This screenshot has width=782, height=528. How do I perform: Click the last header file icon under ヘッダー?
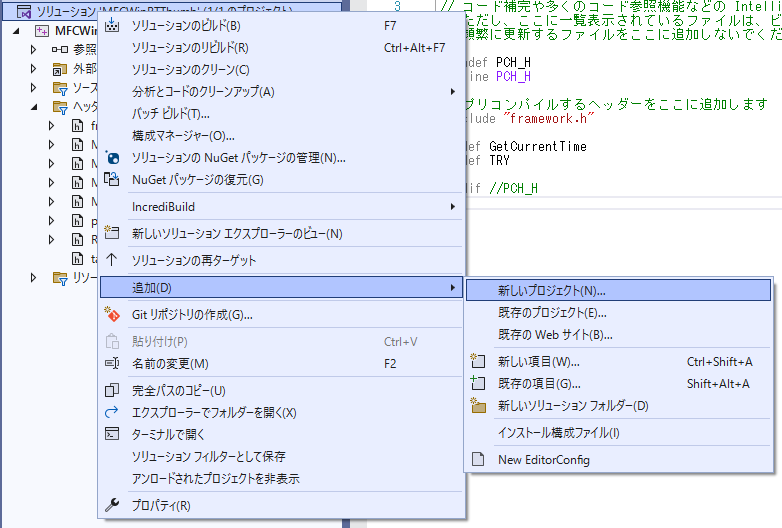tap(78, 258)
